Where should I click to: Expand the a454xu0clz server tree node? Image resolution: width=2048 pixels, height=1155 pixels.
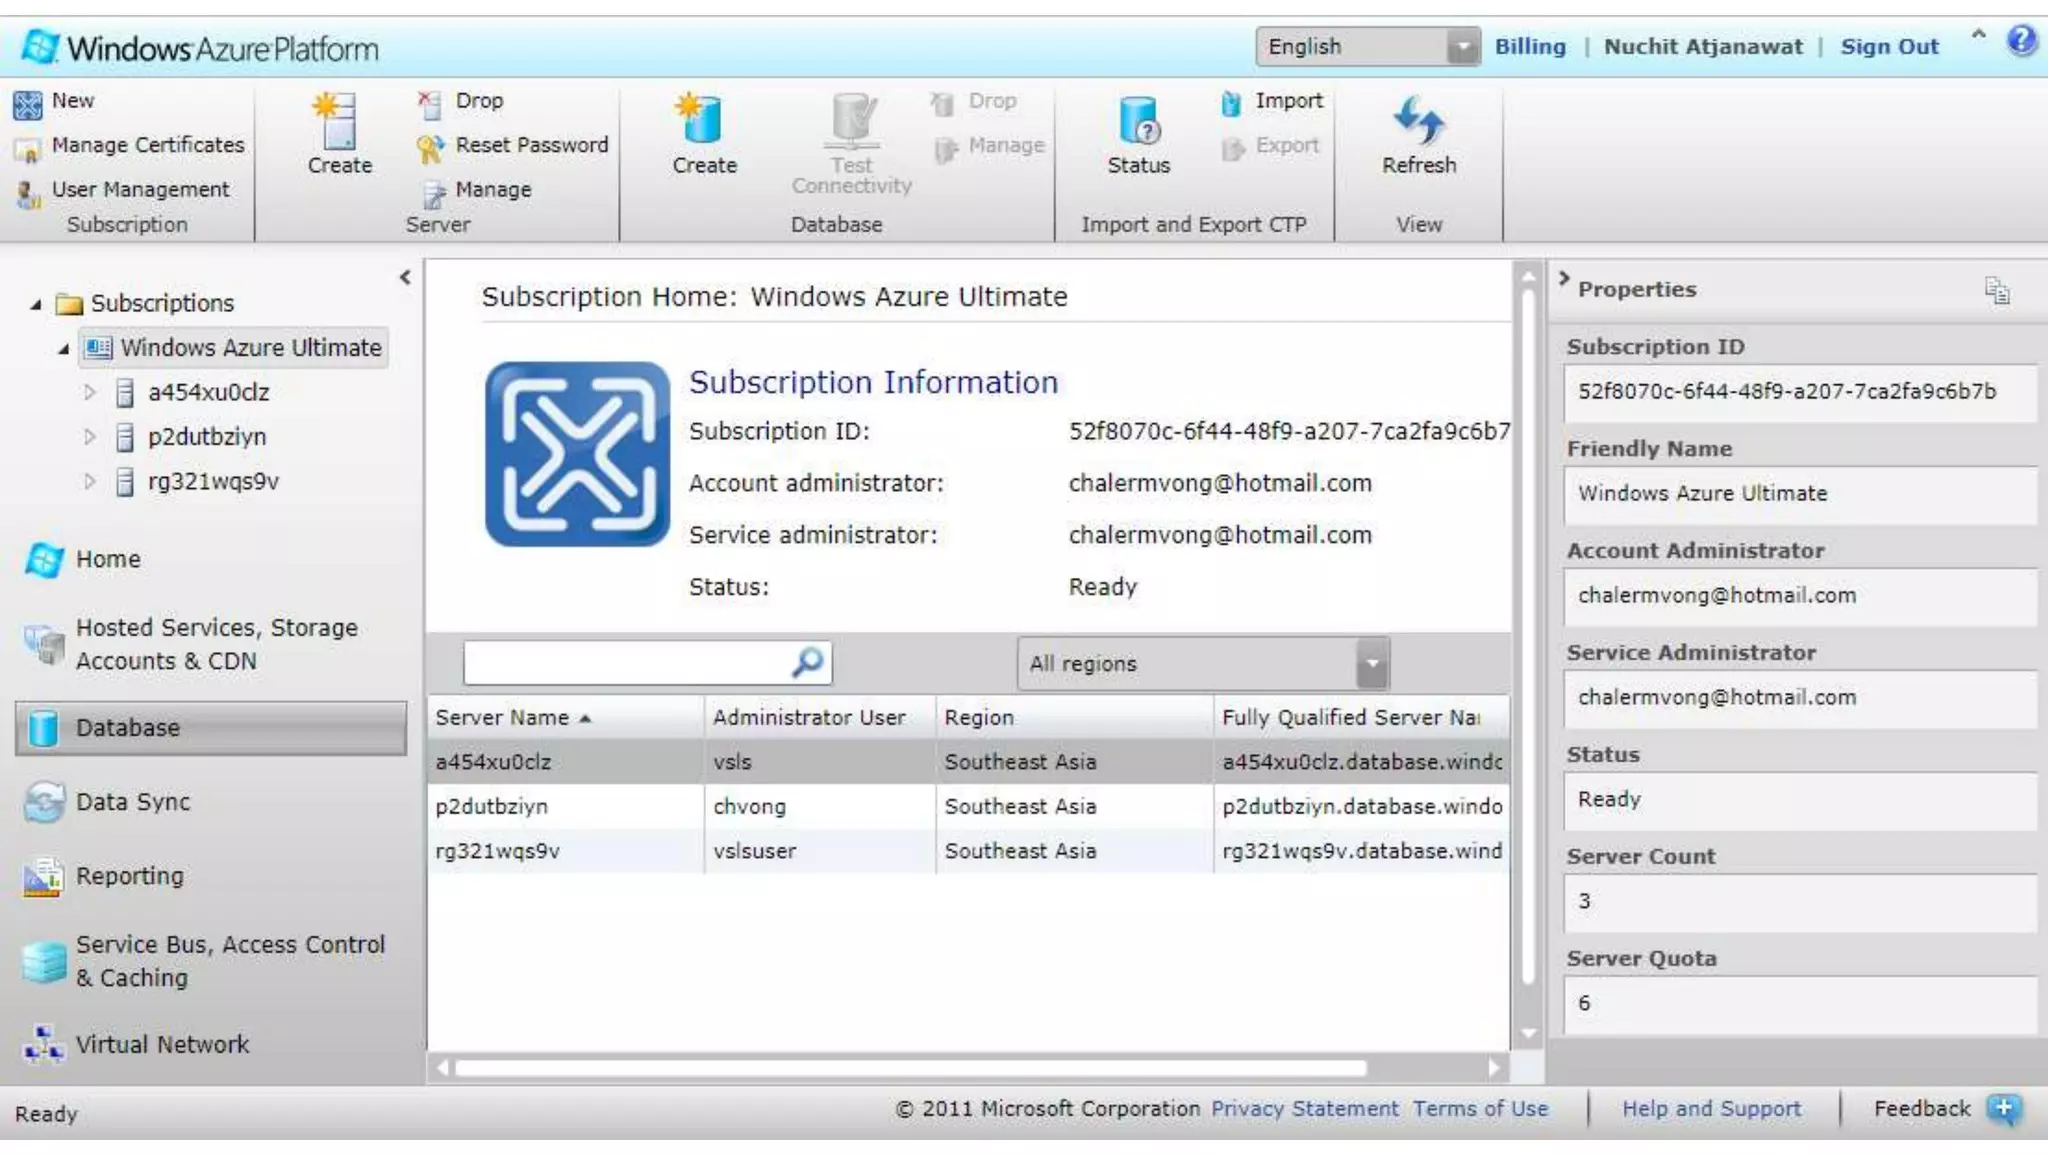pos(90,393)
